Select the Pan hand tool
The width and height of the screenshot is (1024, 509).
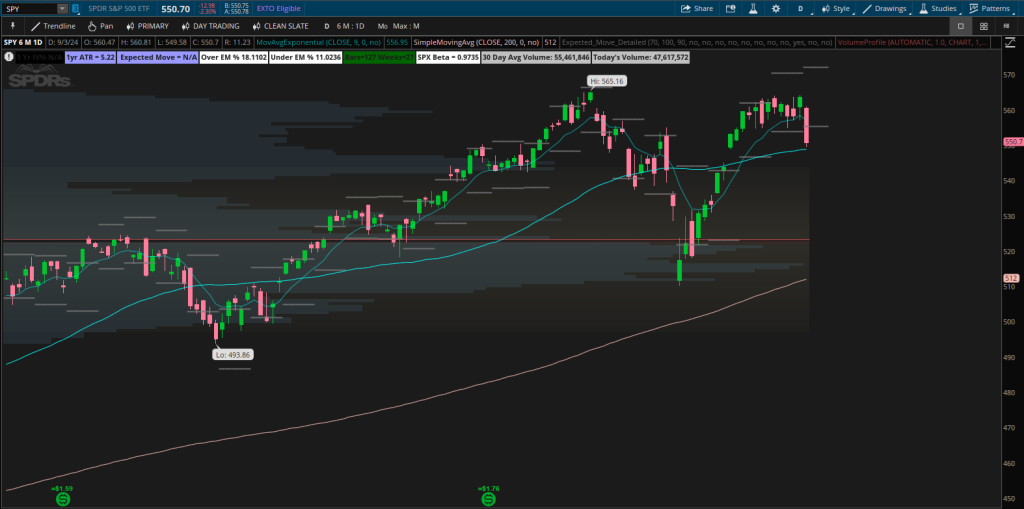(100, 26)
